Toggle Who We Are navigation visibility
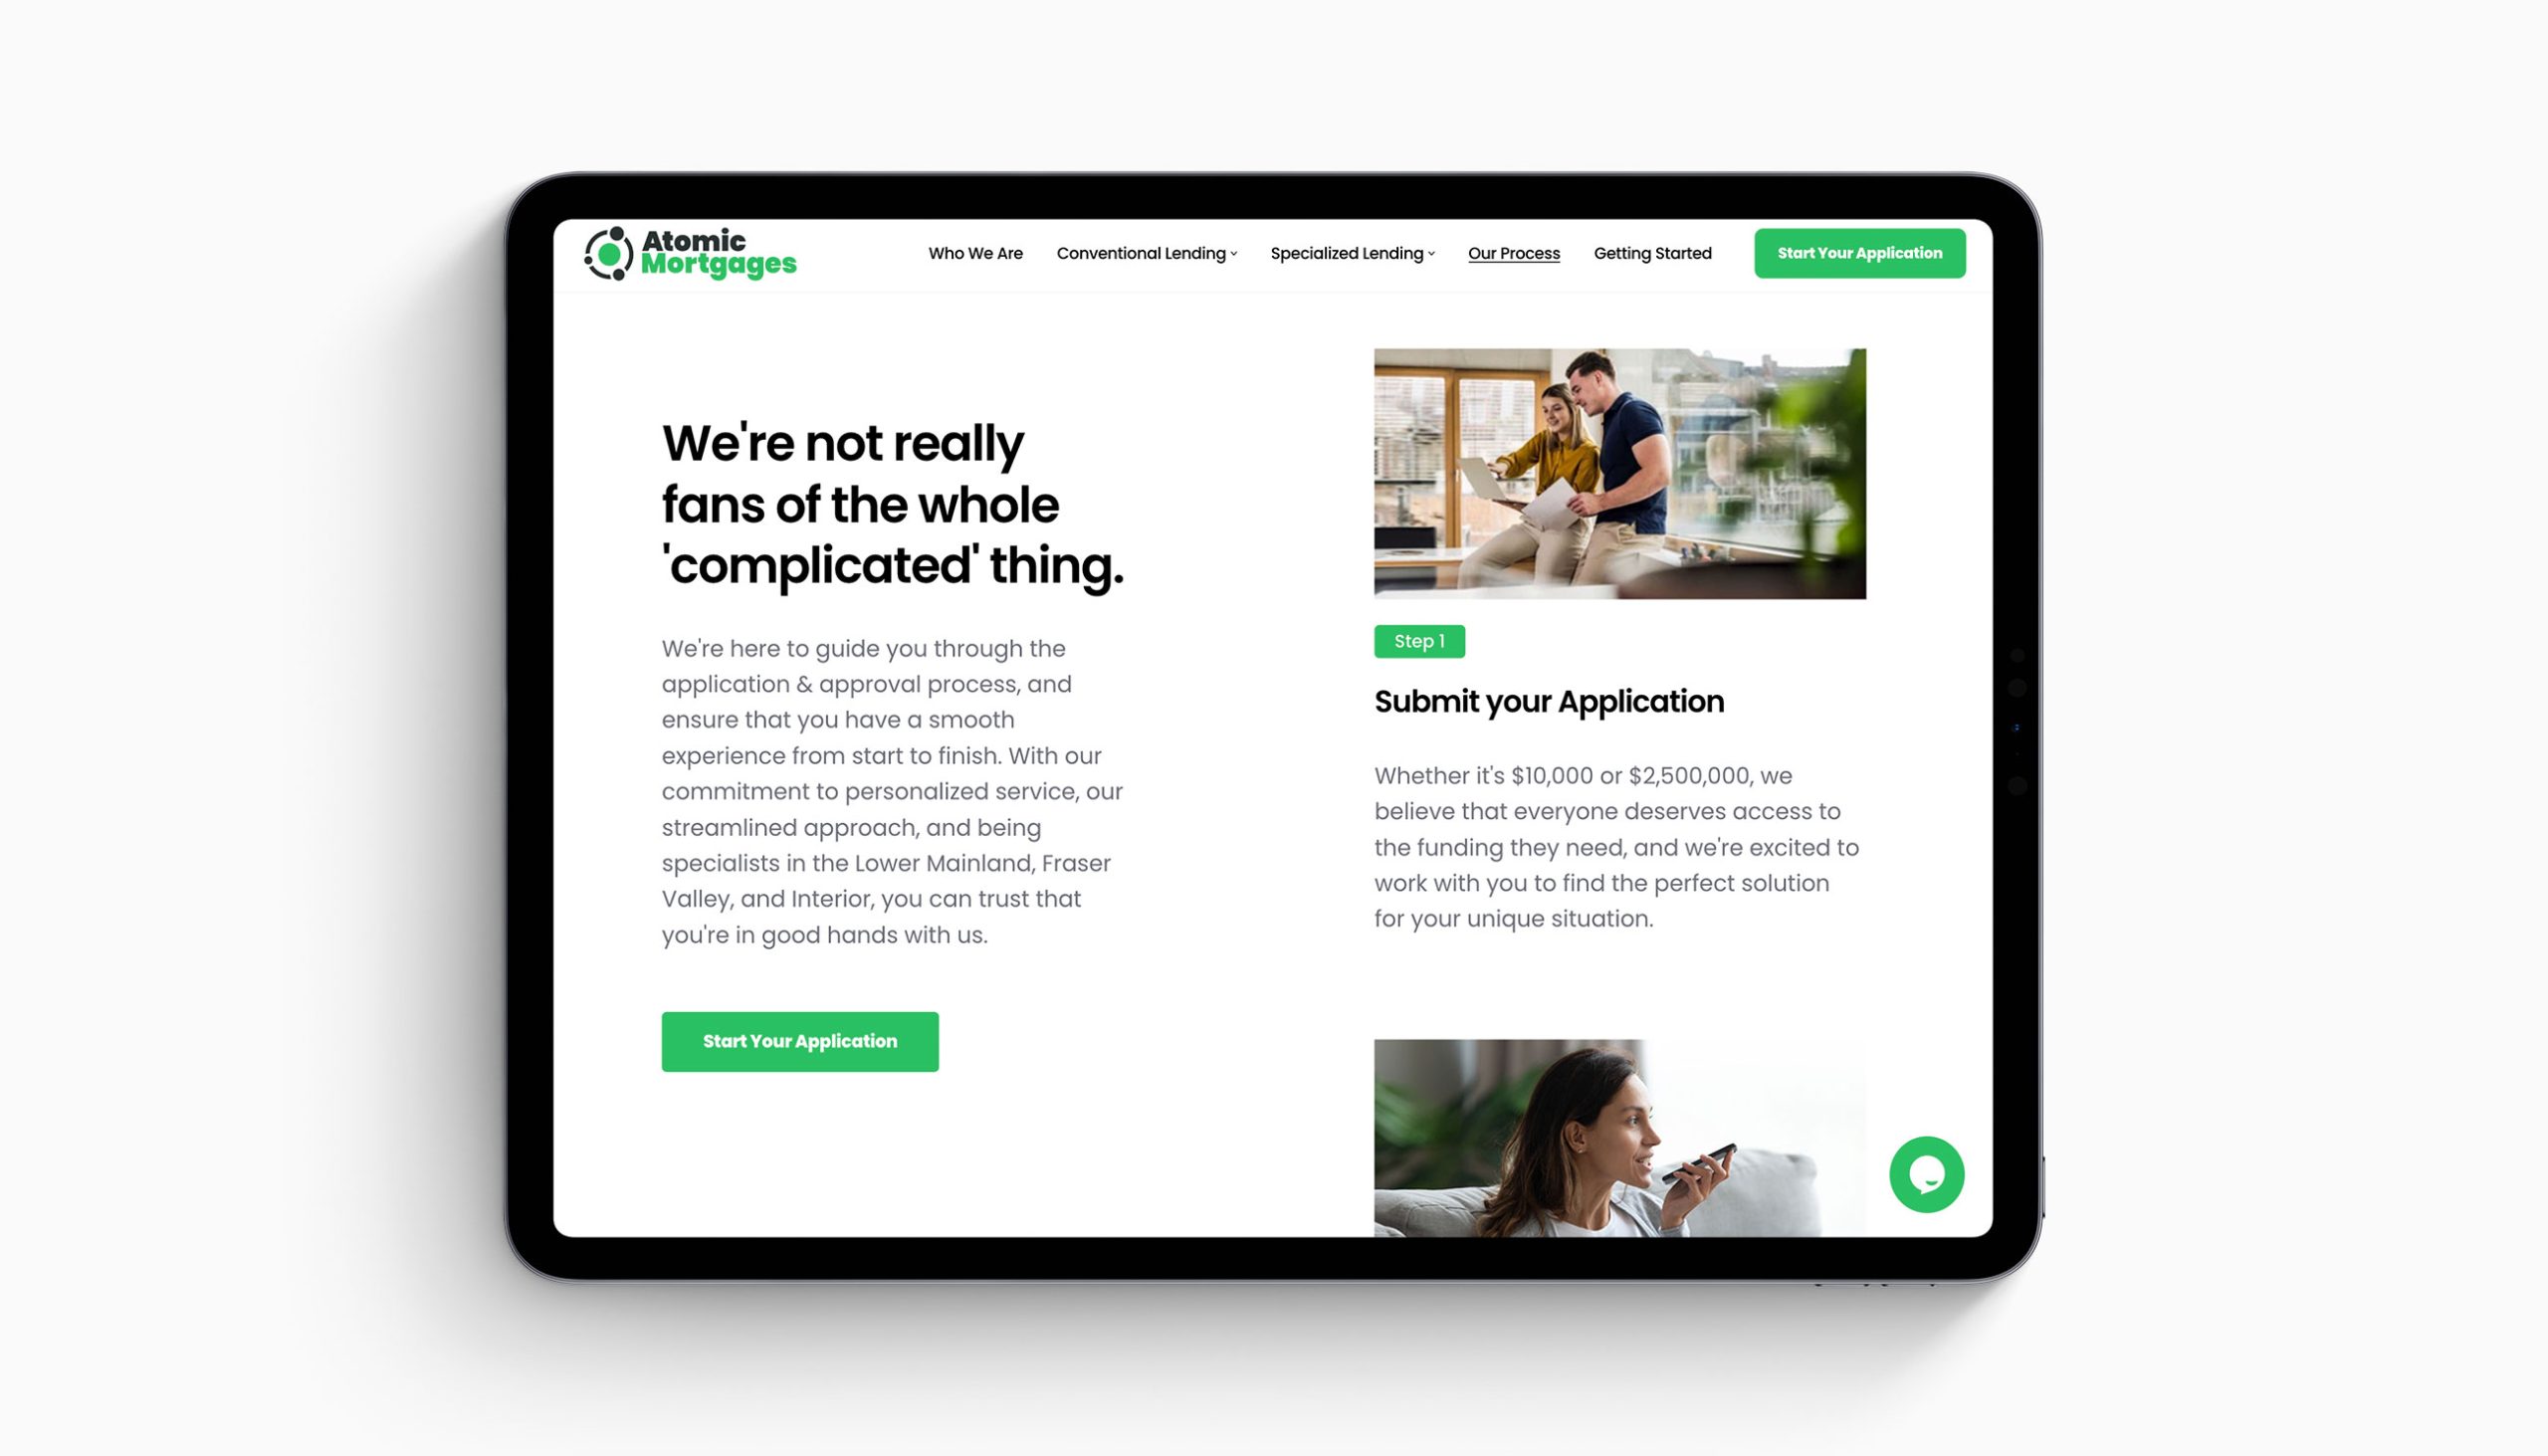This screenshot has width=2548, height=1456. 974,252
